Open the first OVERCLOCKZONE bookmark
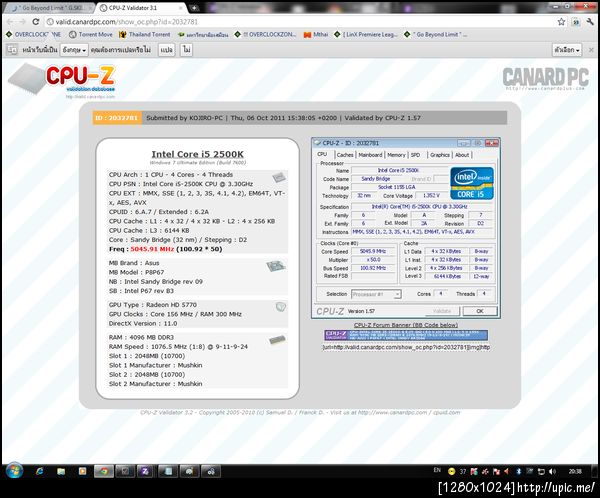 pos(33,34)
